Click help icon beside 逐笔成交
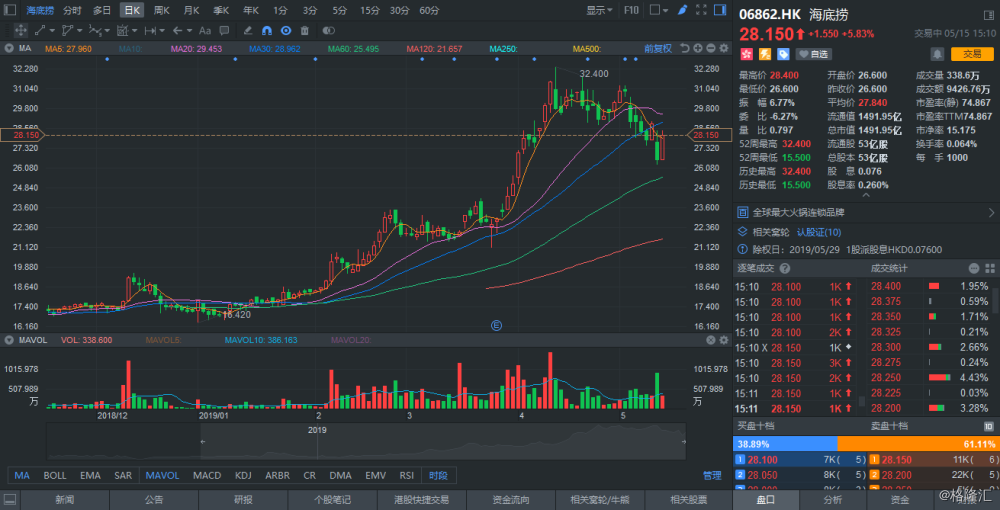Image resolution: width=1000 pixels, height=510 pixels. tap(785, 268)
